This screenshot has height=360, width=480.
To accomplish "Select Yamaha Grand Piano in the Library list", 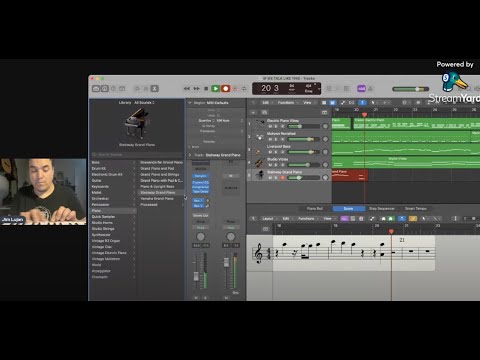I will click(x=157, y=199).
